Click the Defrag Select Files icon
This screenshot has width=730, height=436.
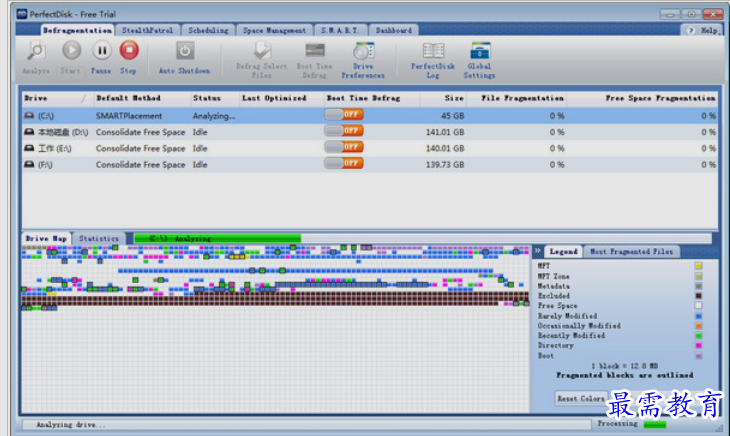[x=262, y=51]
